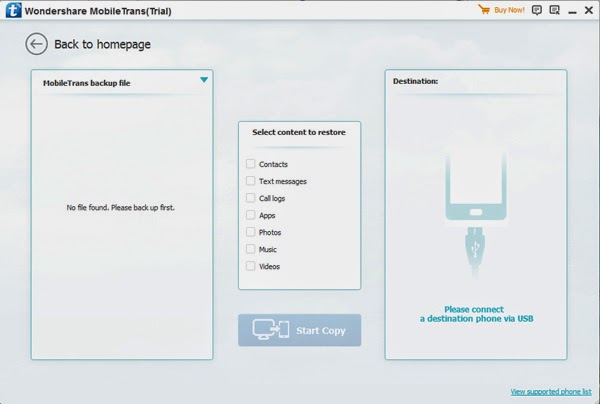Click the 'MobileTrans backup file' label
The width and height of the screenshot is (600, 404).
click(86, 83)
